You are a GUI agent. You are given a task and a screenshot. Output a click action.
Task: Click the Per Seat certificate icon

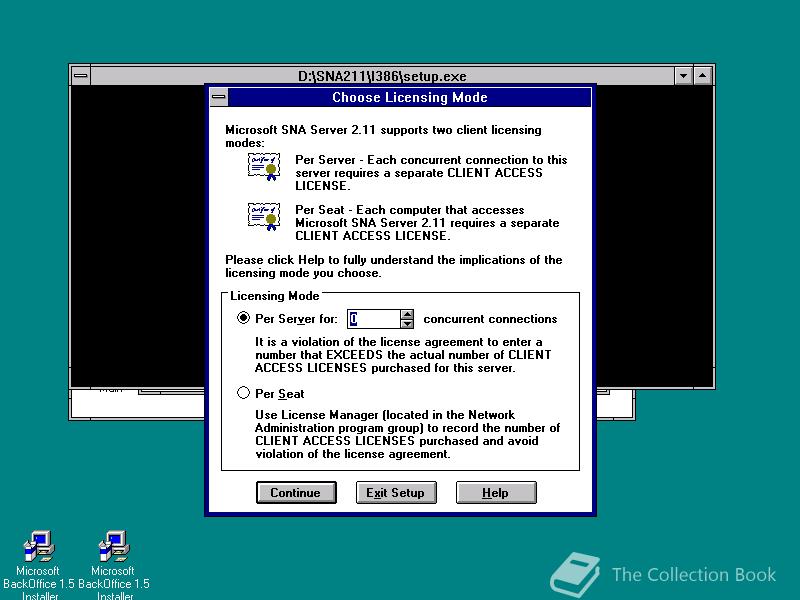click(x=264, y=216)
